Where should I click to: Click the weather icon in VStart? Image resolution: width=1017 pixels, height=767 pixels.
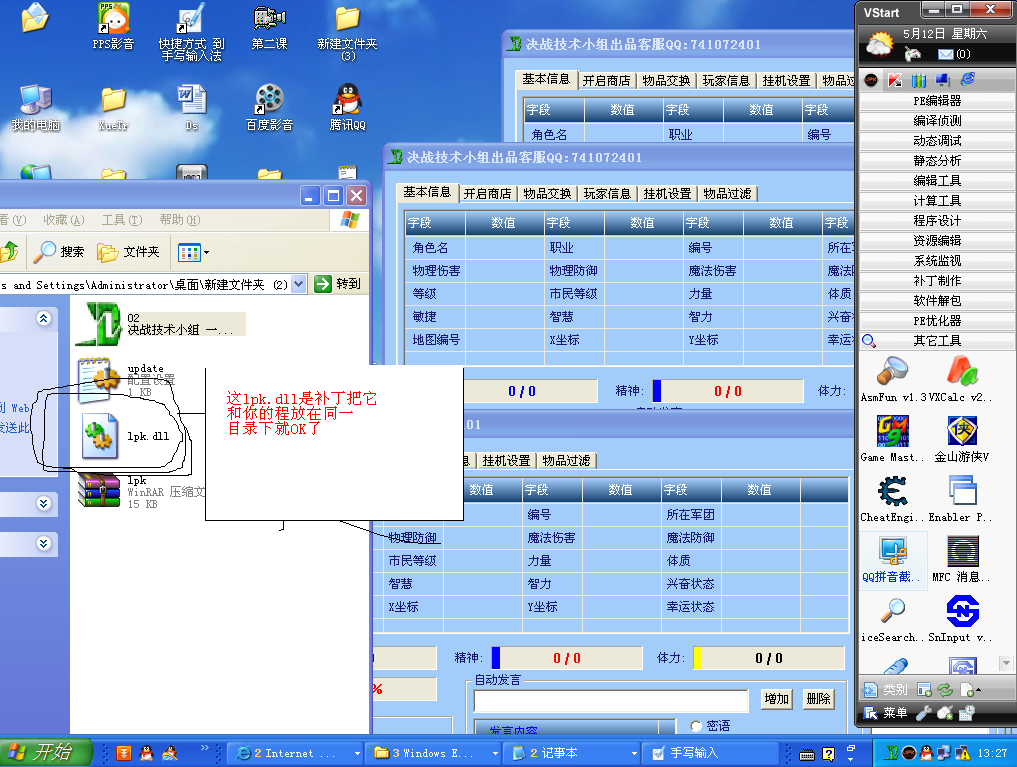click(x=879, y=47)
